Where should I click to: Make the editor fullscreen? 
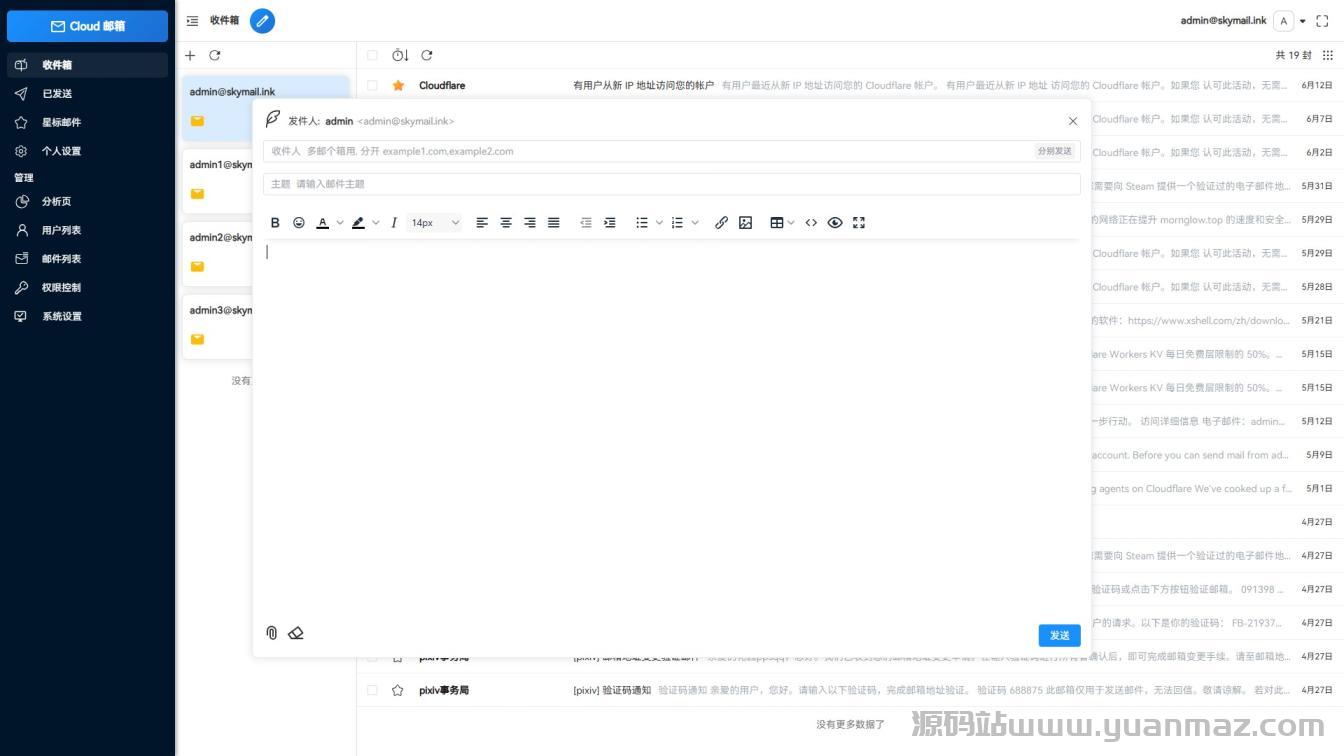point(859,223)
